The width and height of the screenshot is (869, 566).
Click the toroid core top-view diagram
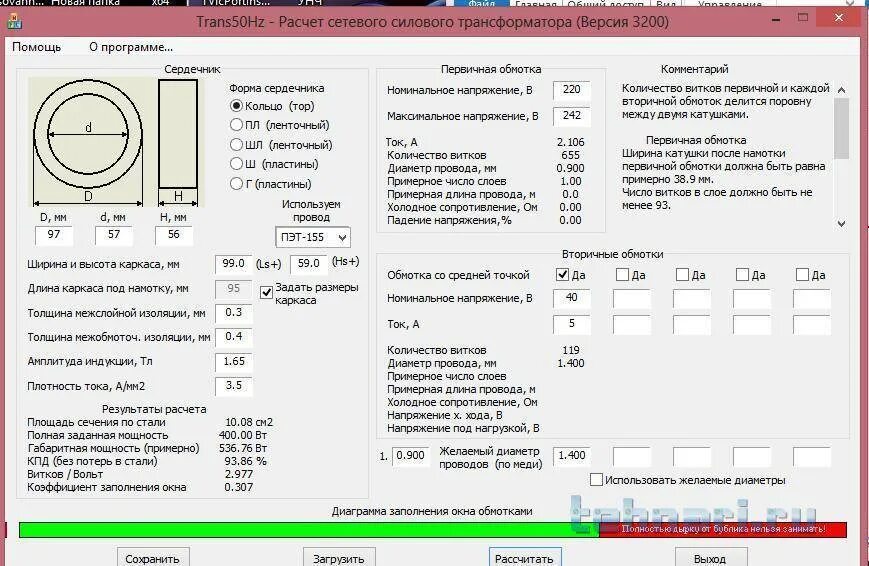(88, 135)
